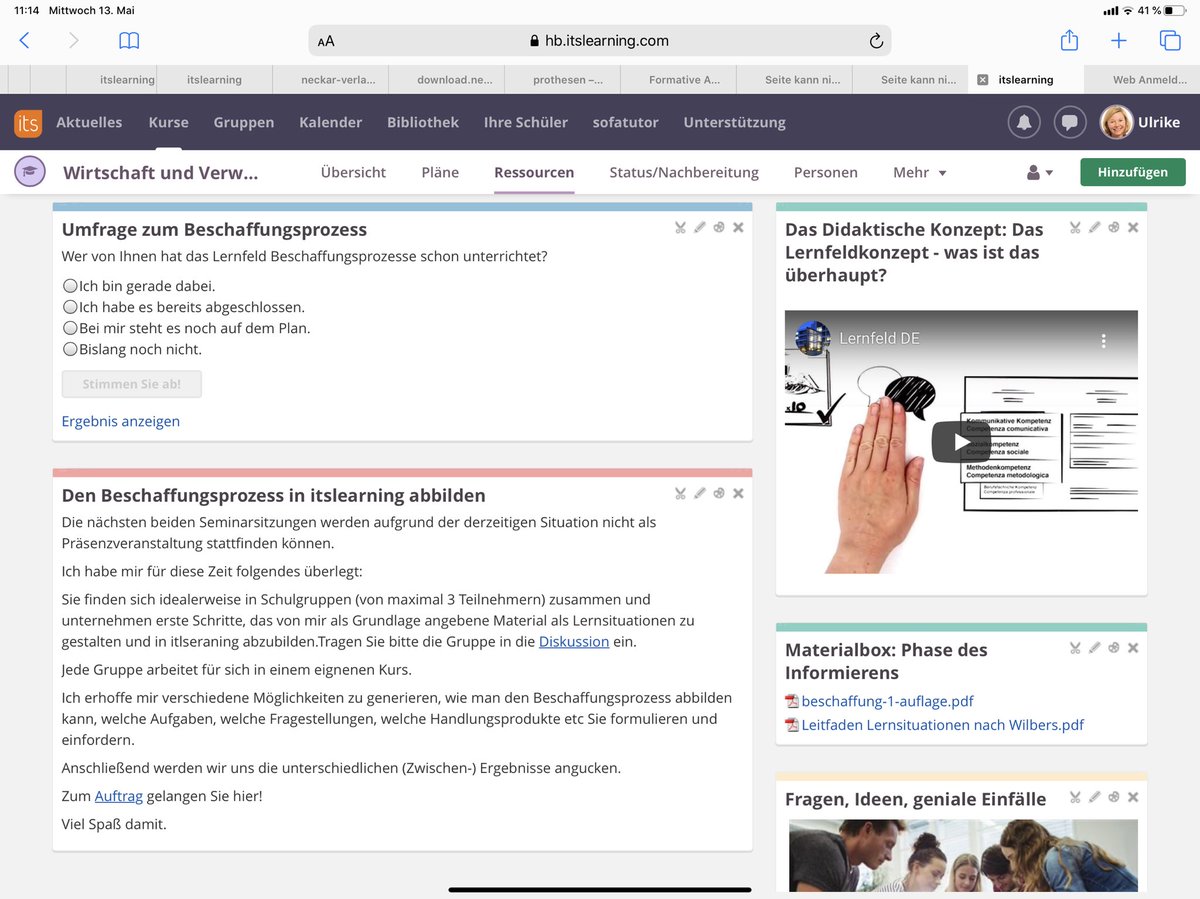Change color of Den Beschaffungsprozess in itslearning block
1200x899 pixels.
point(719,493)
